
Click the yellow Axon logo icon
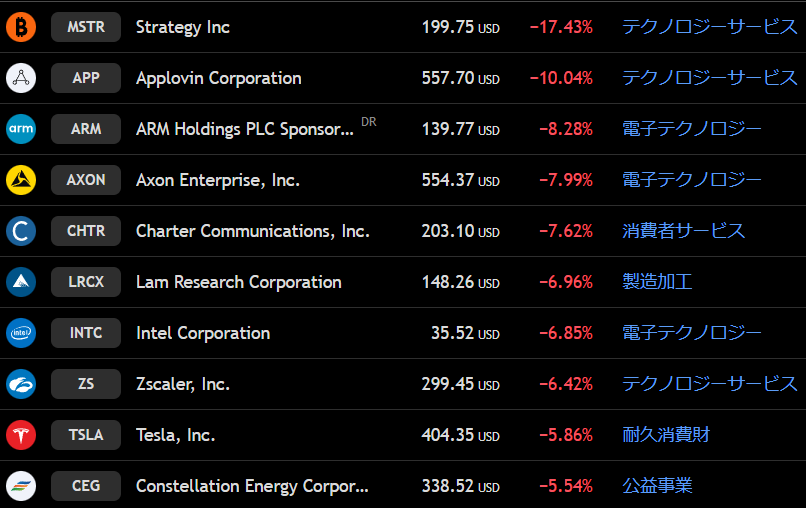21,180
